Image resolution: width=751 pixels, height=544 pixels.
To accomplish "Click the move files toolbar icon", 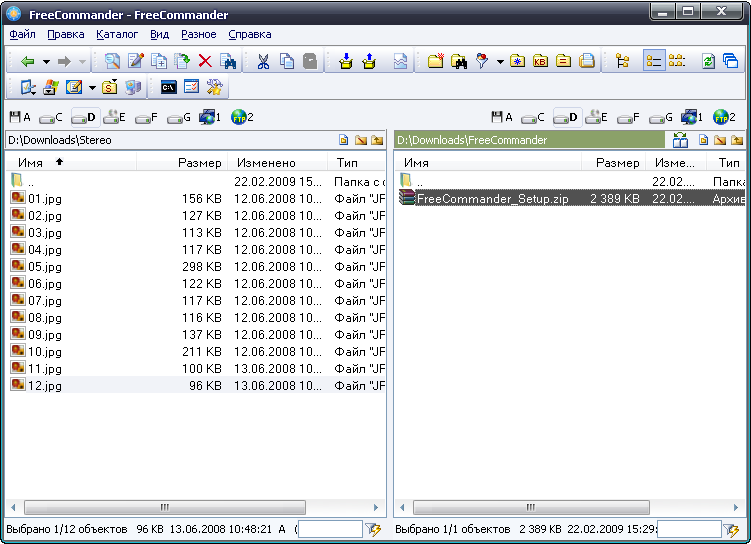I will click(x=182, y=61).
